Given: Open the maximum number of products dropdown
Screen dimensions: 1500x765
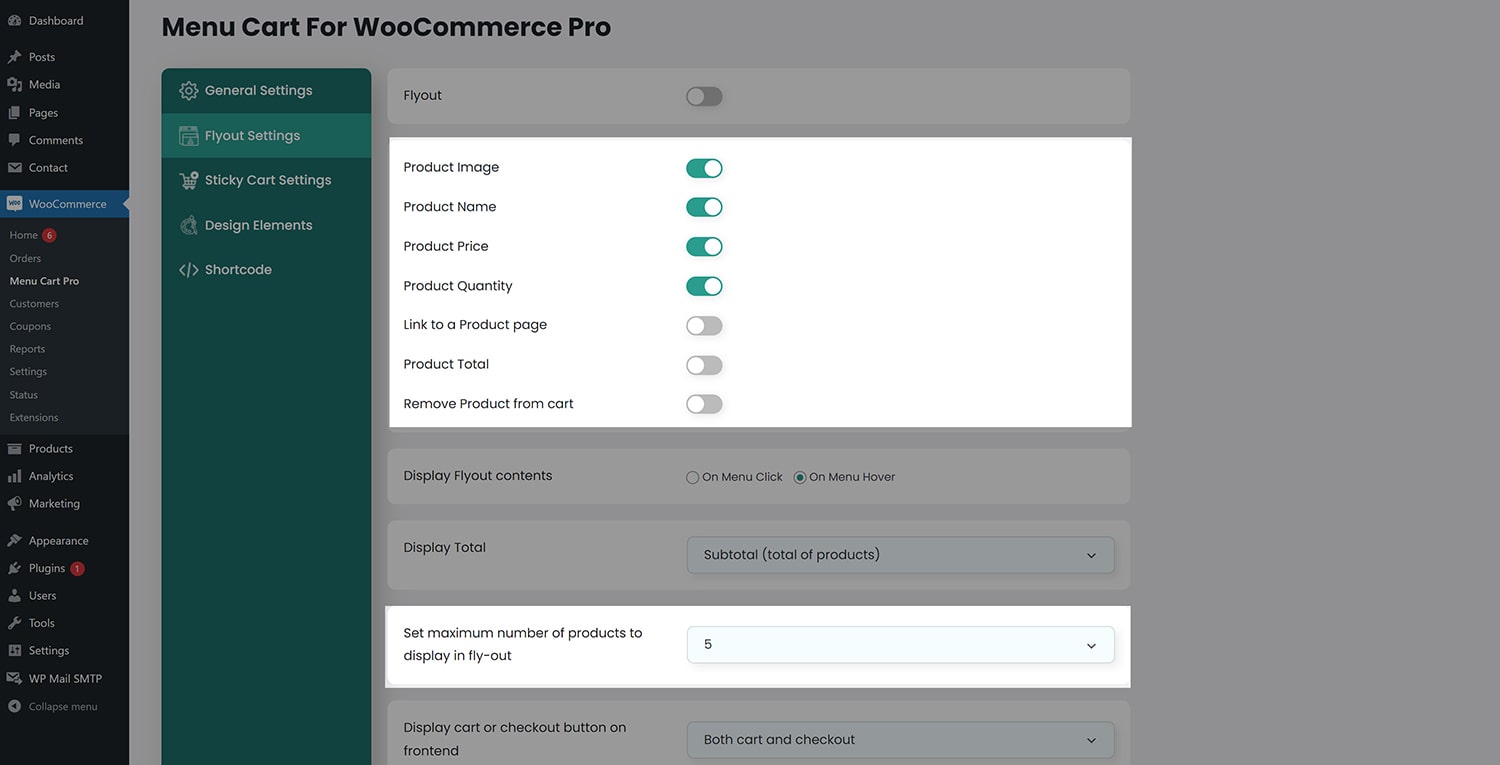Looking at the screenshot, I should point(900,645).
